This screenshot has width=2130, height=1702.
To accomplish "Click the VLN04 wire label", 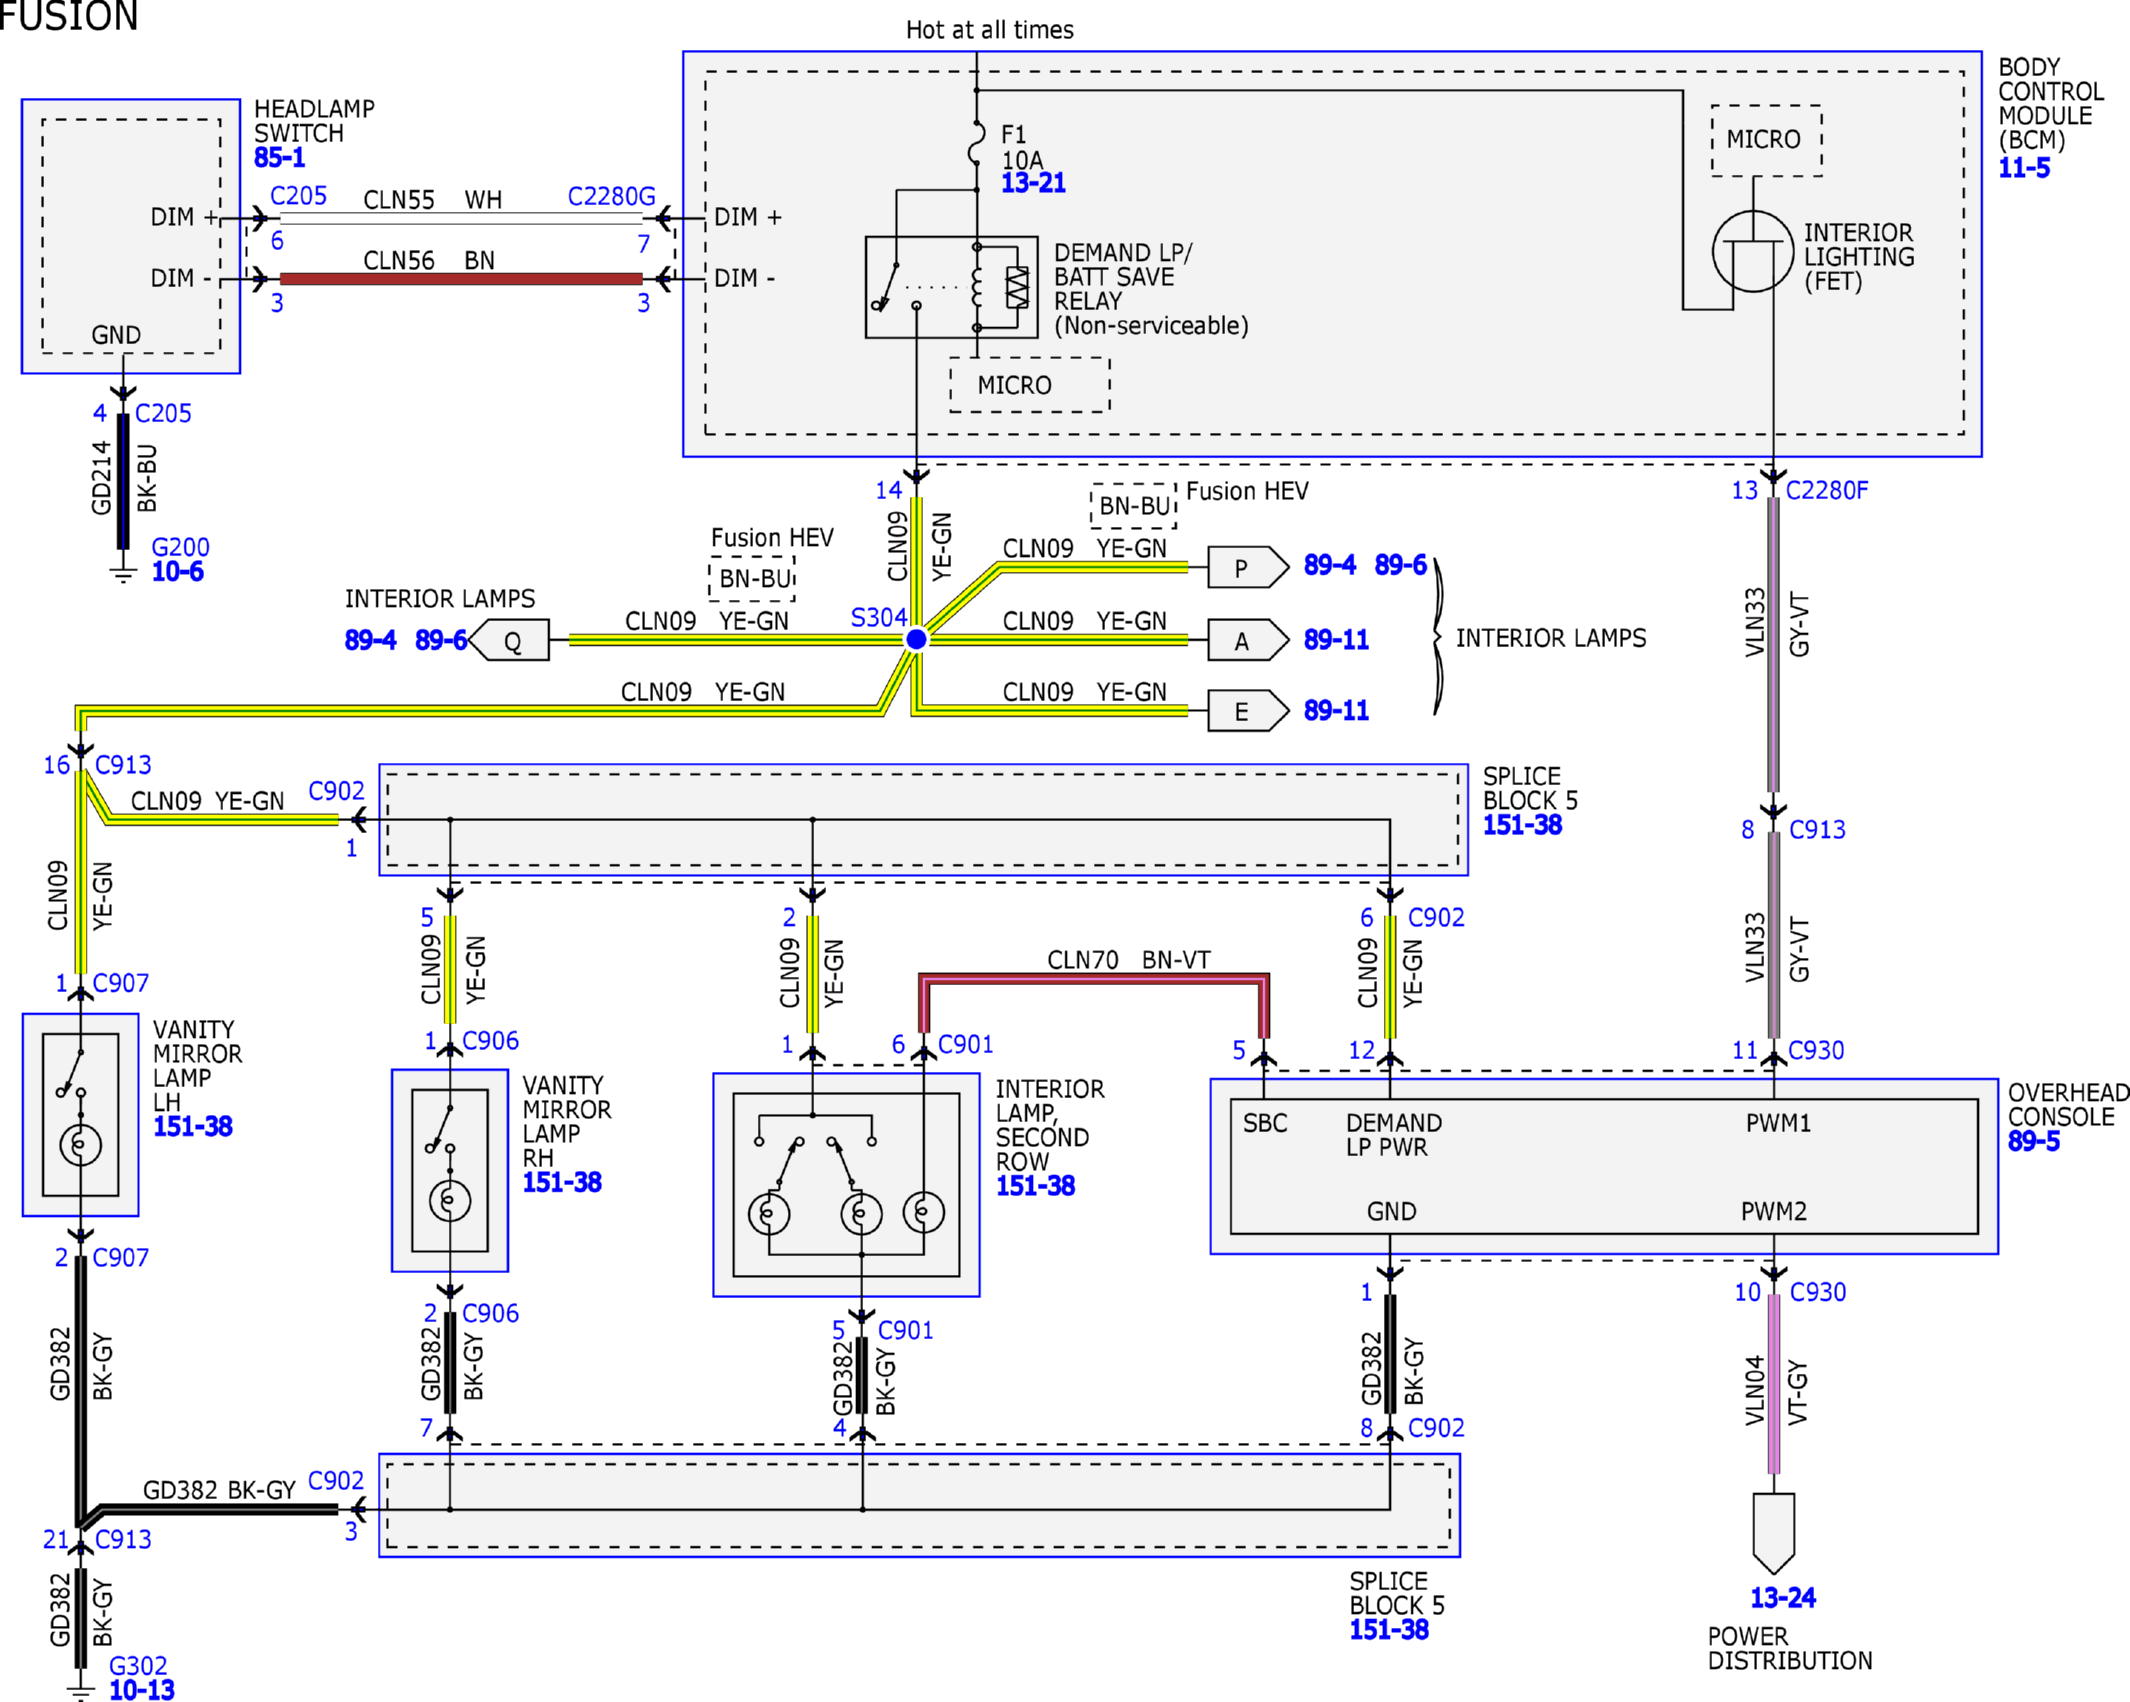I will [x=1755, y=1390].
